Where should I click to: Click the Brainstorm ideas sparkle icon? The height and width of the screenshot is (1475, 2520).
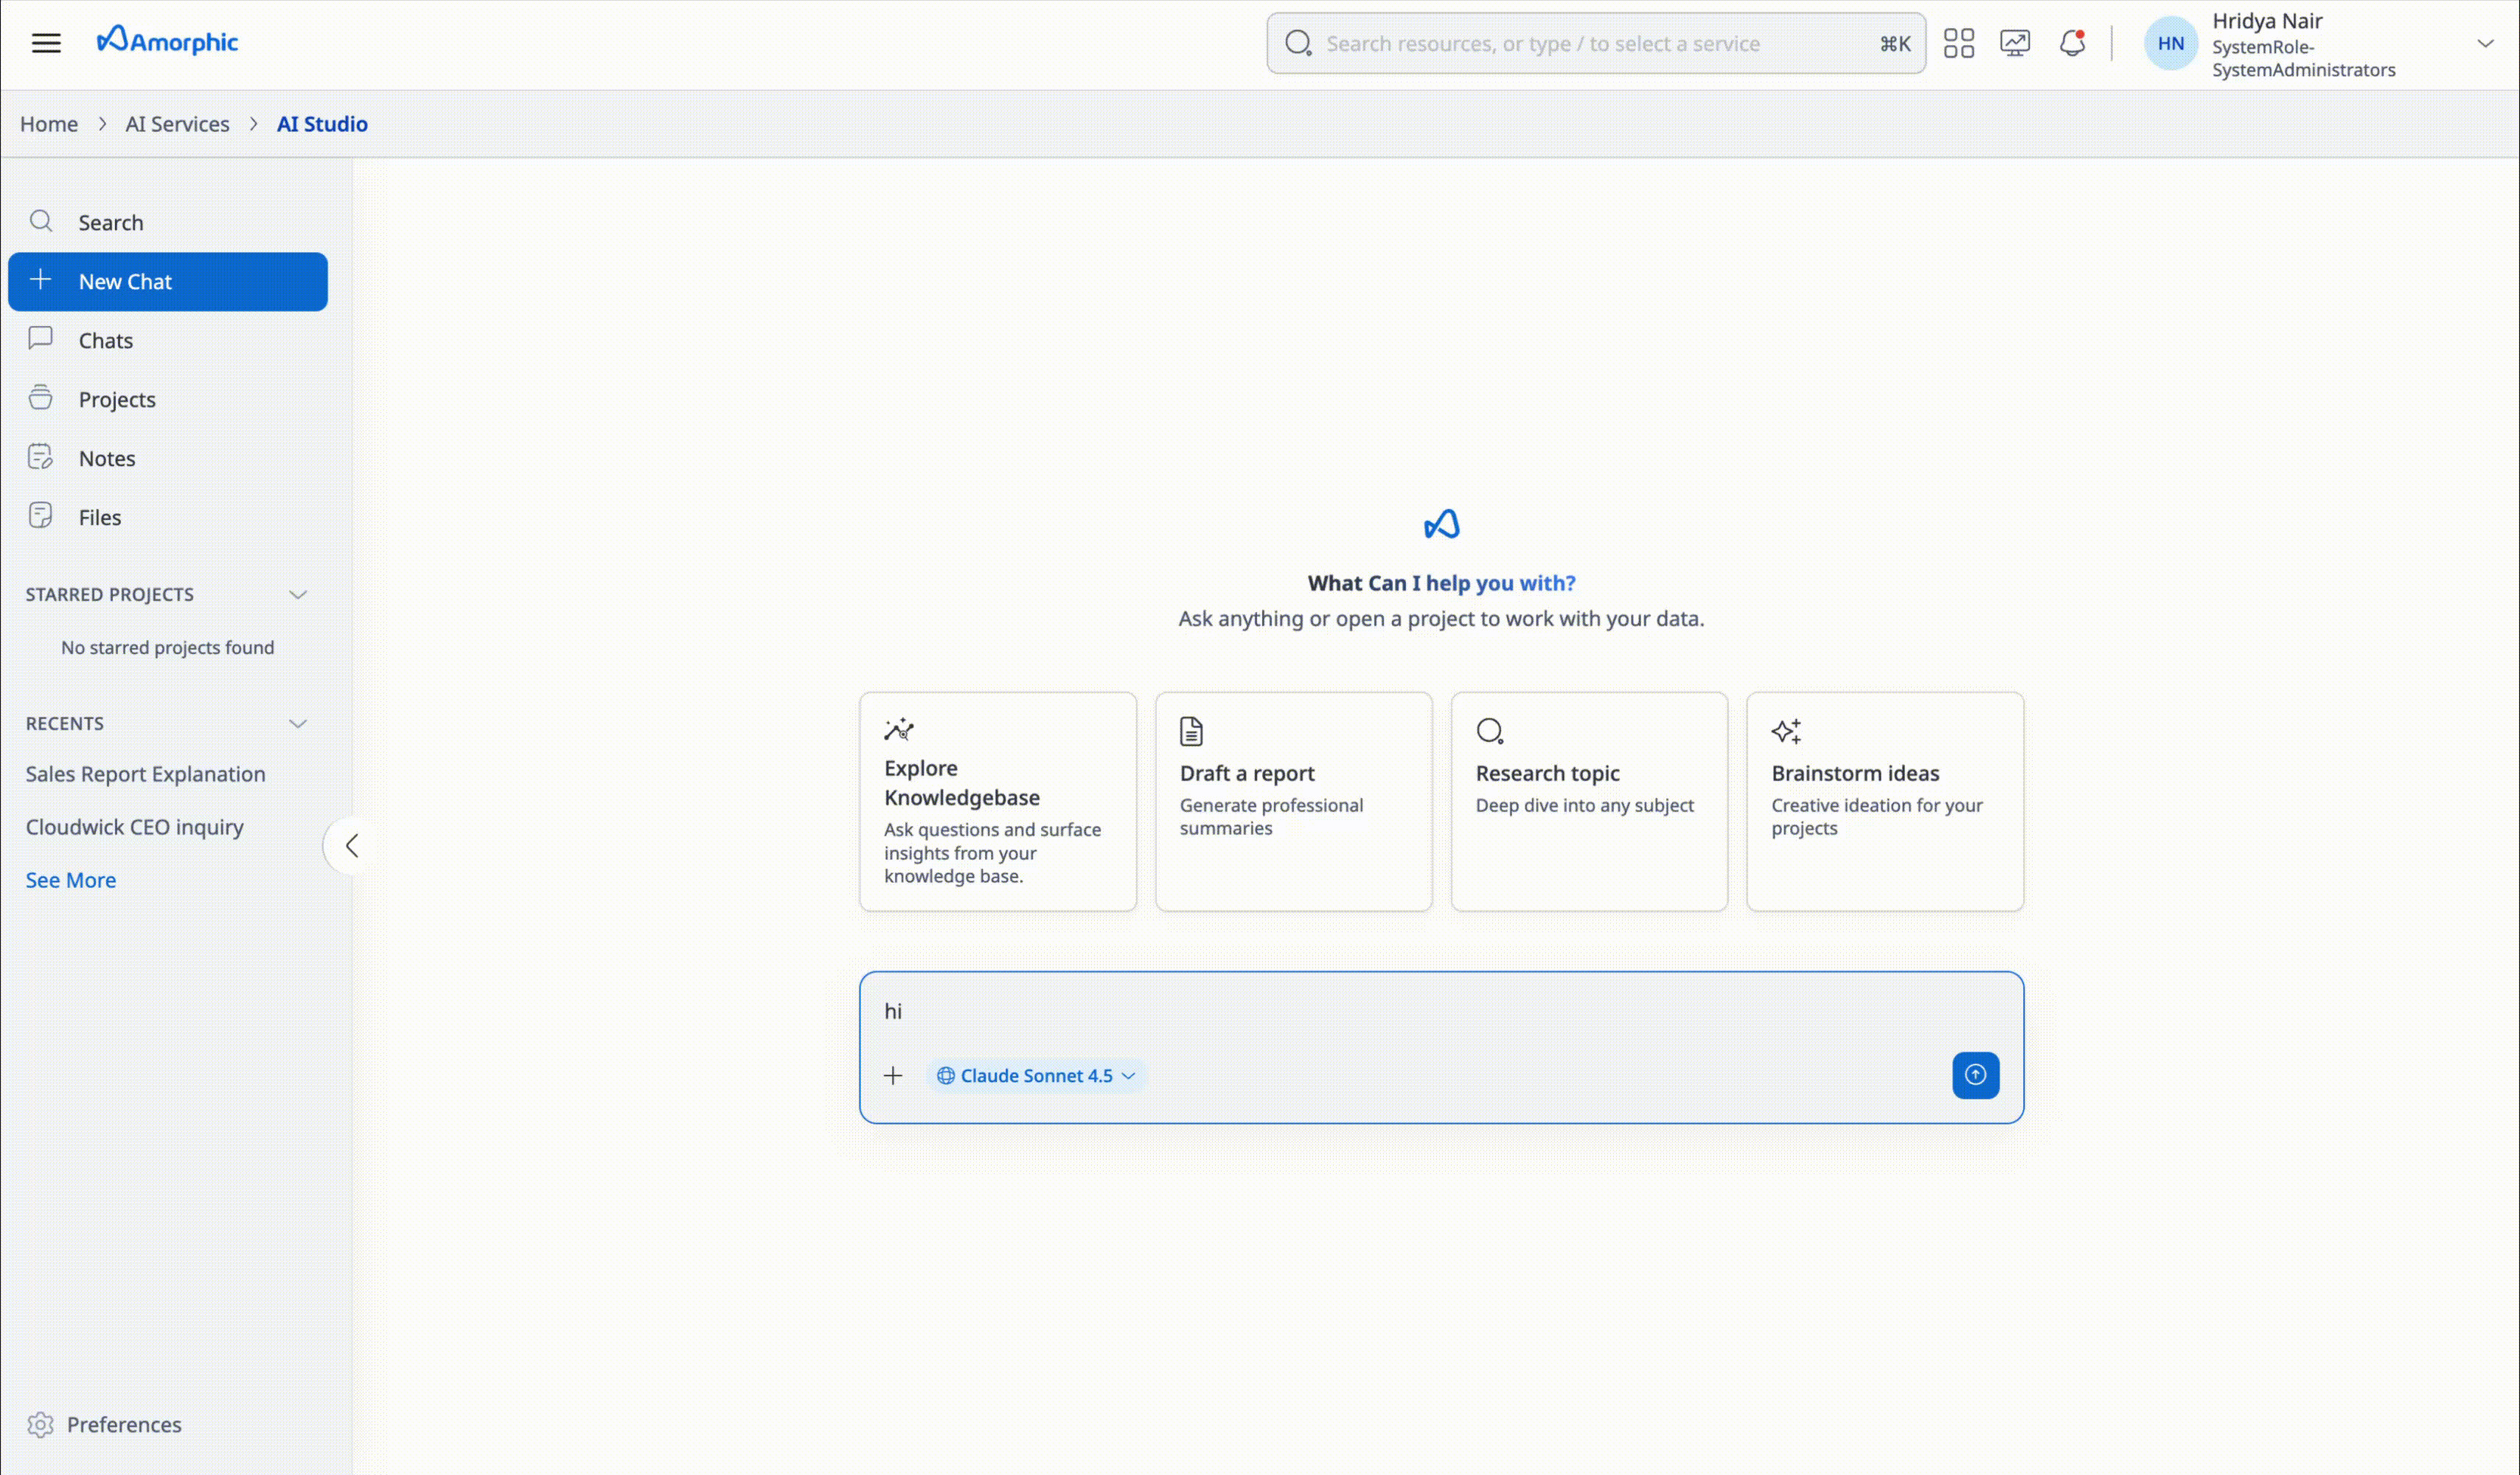point(1786,731)
